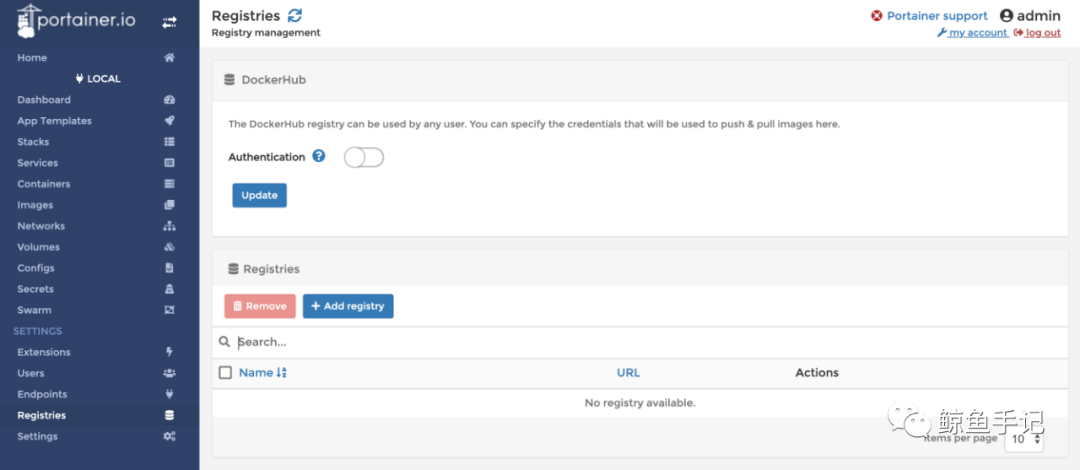Click the Settings gears icon in sidebar
This screenshot has width=1080, height=470.
(169, 436)
